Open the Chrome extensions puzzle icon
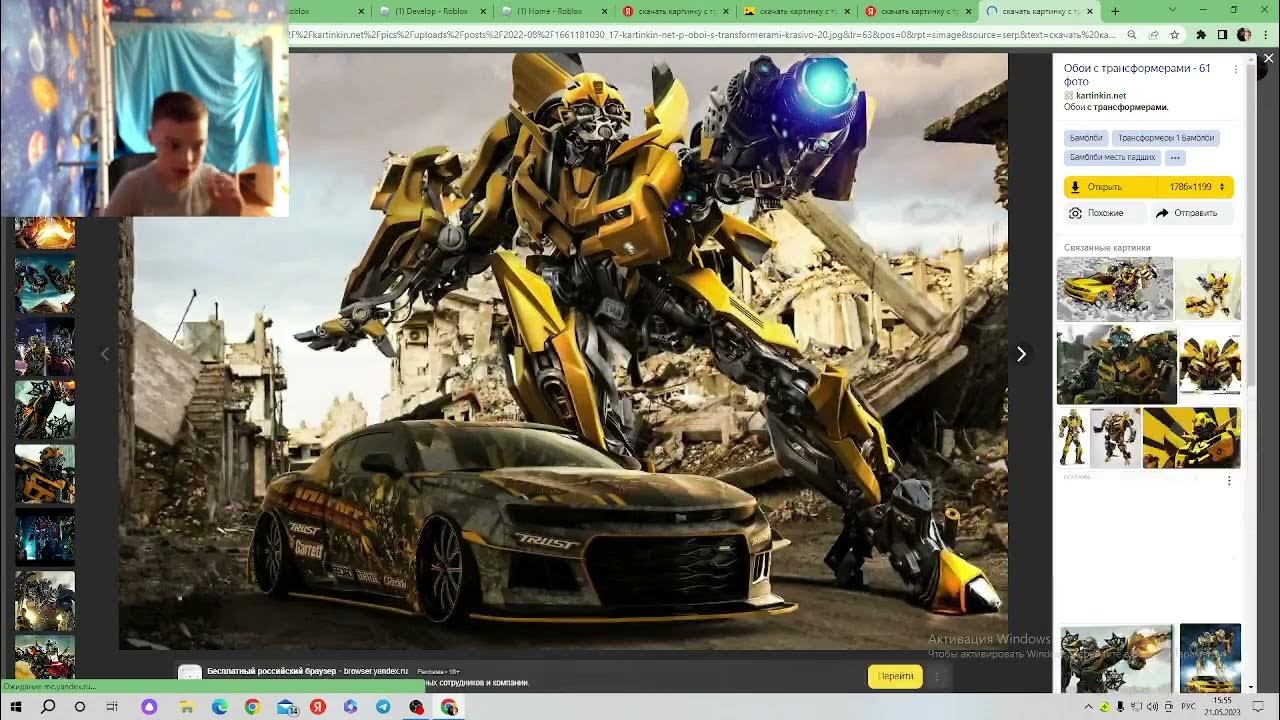Viewport: 1280px width, 720px height. click(x=1202, y=34)
